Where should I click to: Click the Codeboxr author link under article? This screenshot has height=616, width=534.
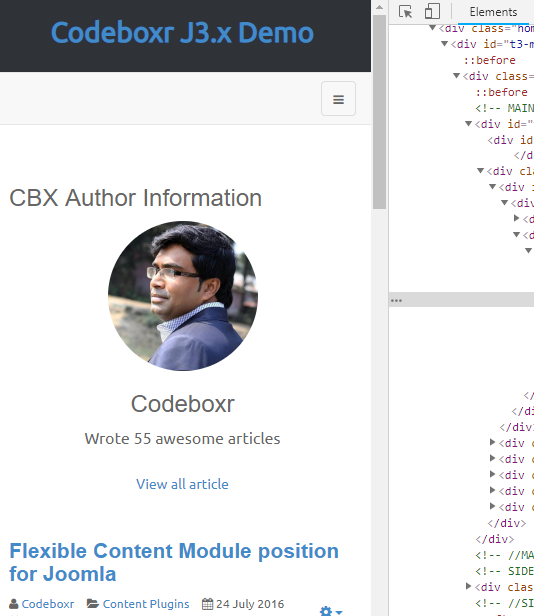point(48,604)
